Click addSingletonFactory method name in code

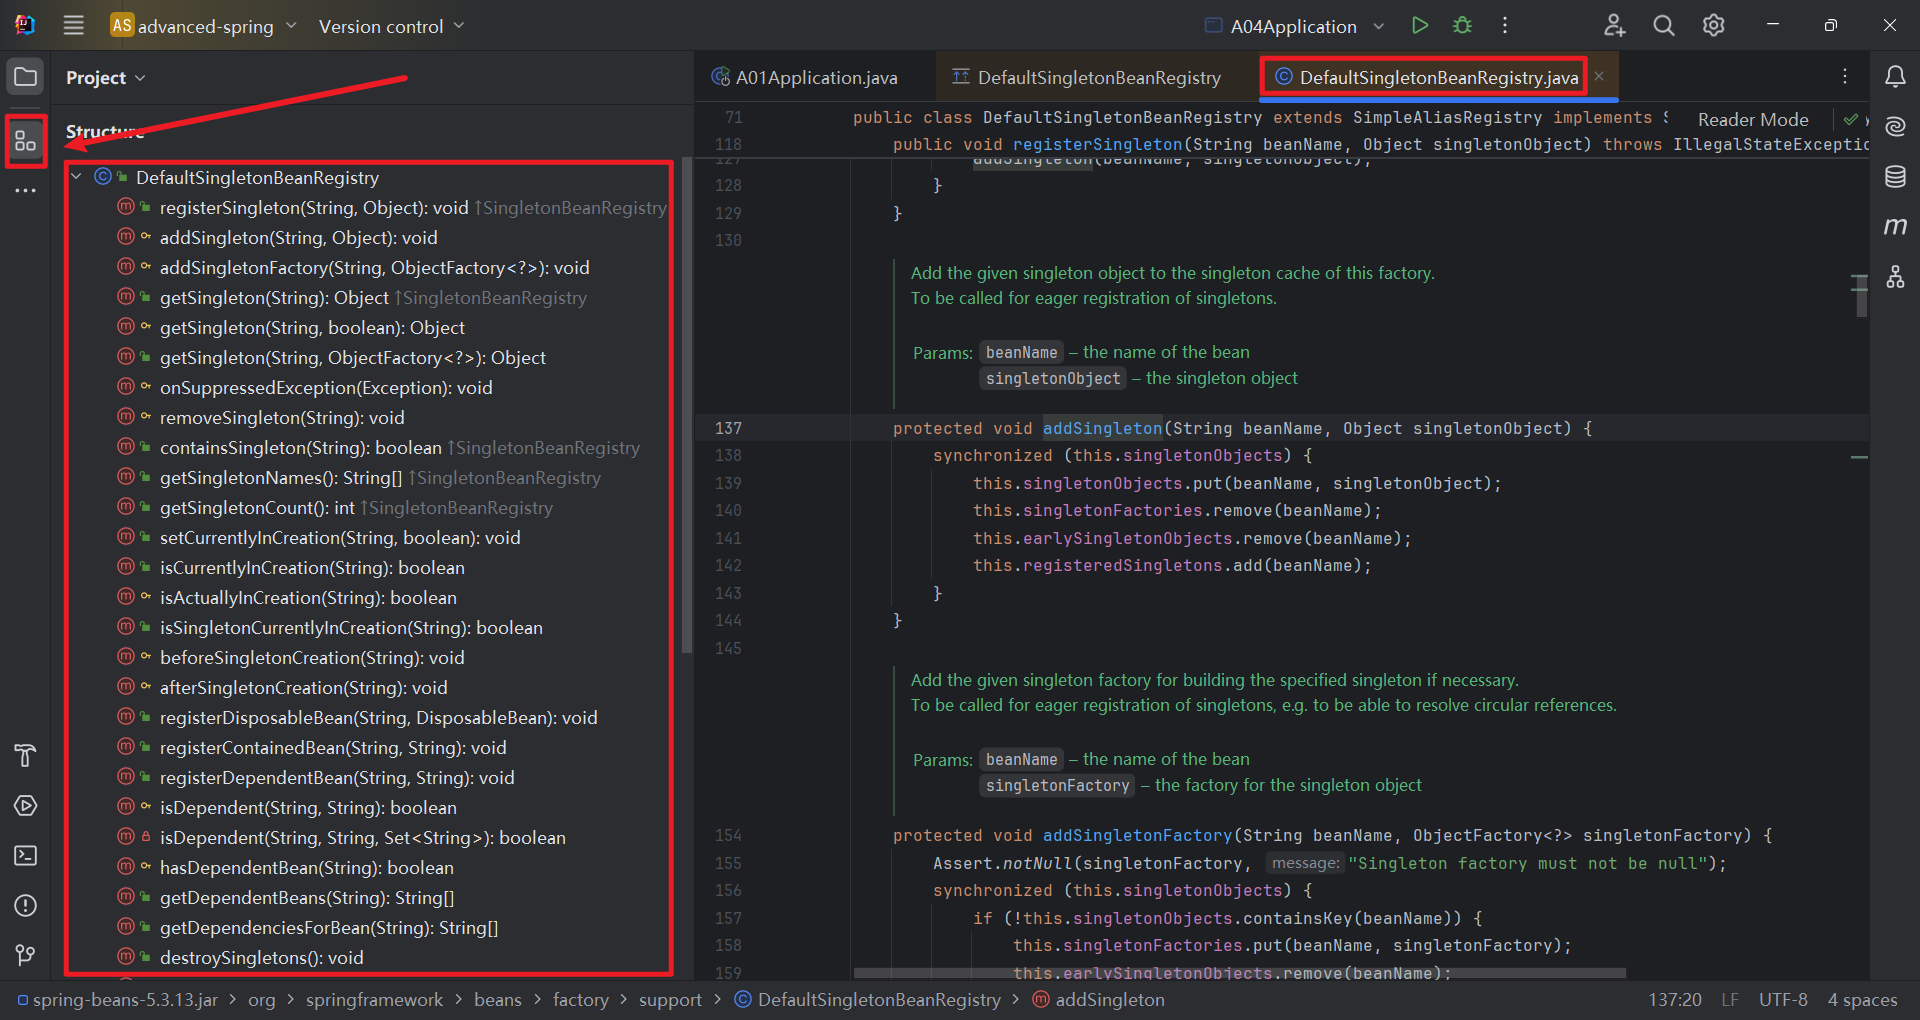coord(1137,835)
